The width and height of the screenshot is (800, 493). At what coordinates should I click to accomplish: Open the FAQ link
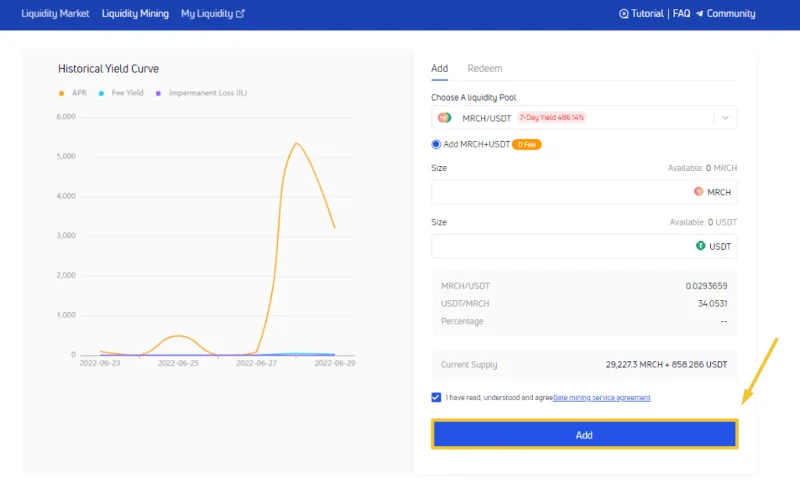coord(681,14)
